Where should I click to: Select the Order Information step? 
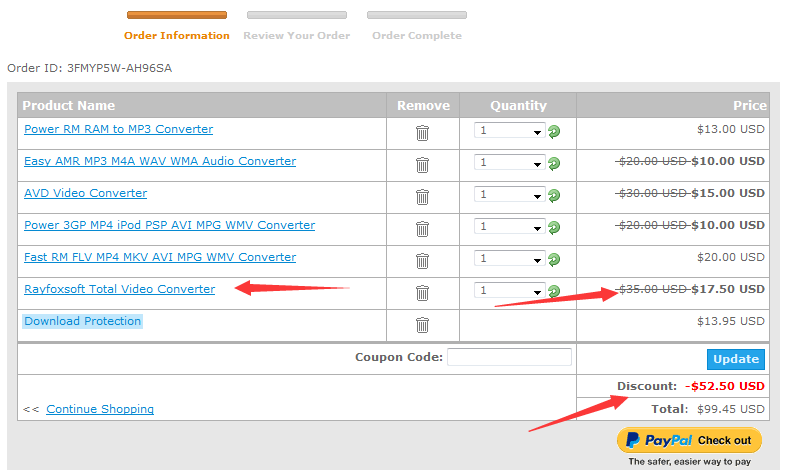click(x=177, y=35)
